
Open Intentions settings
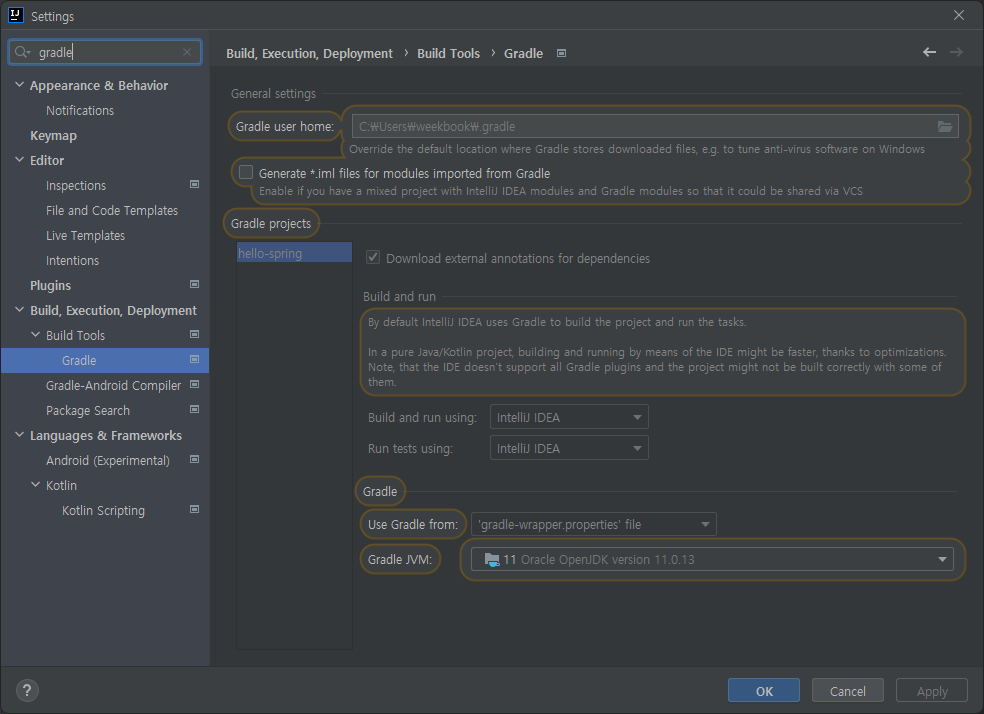(x=72, y=260)
